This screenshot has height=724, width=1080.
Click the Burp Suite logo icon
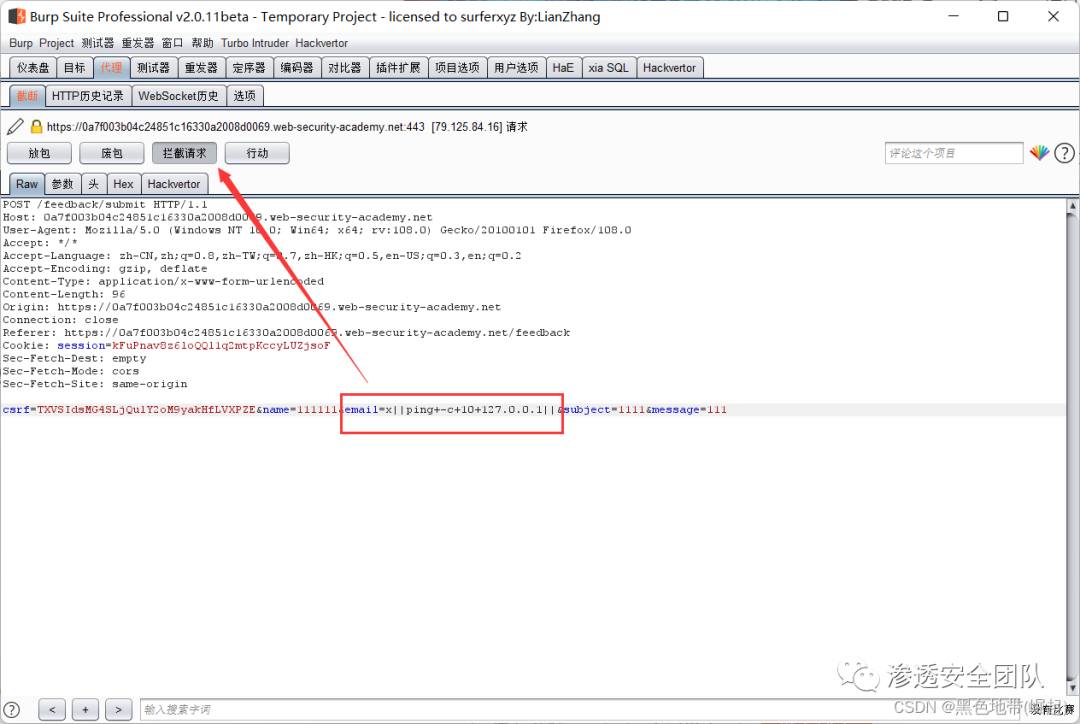(17, 16)
